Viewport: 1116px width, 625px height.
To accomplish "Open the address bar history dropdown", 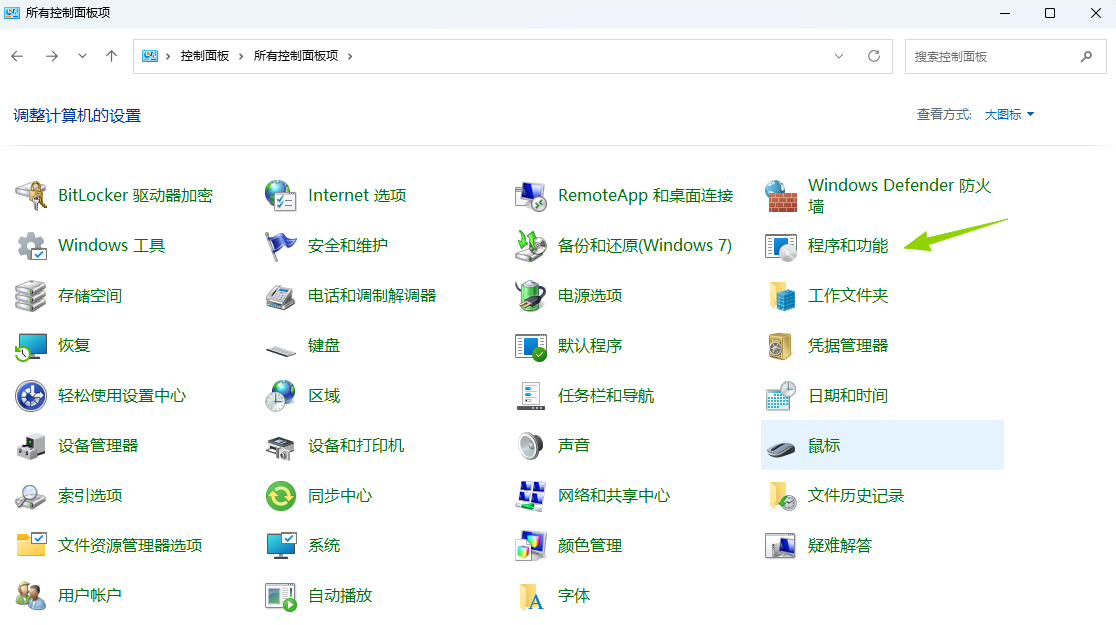I will [x=839, y=56].
